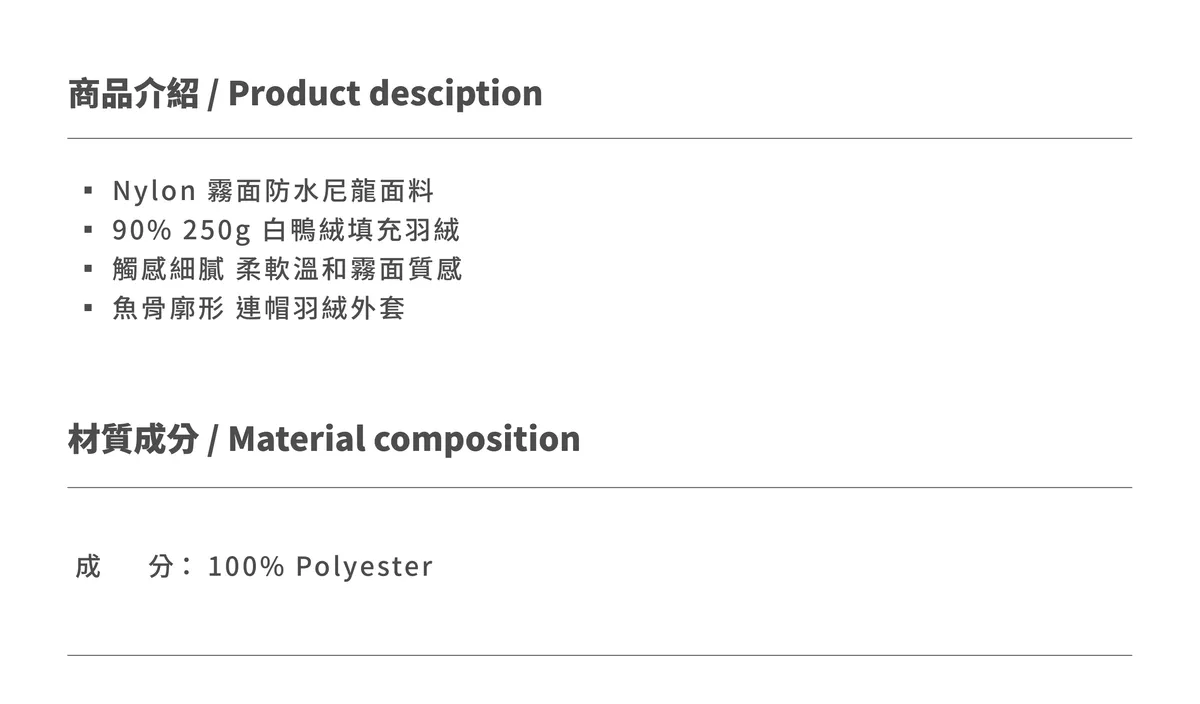Click the "魚骨廓形" text
This screenshot has width=1200, height=704.
click(169, 309)
